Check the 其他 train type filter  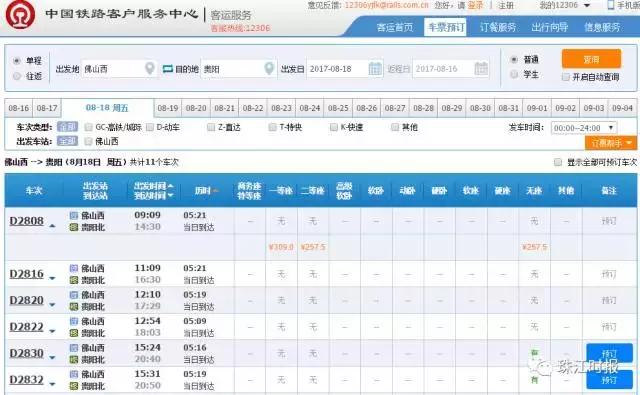coord(395,127)
